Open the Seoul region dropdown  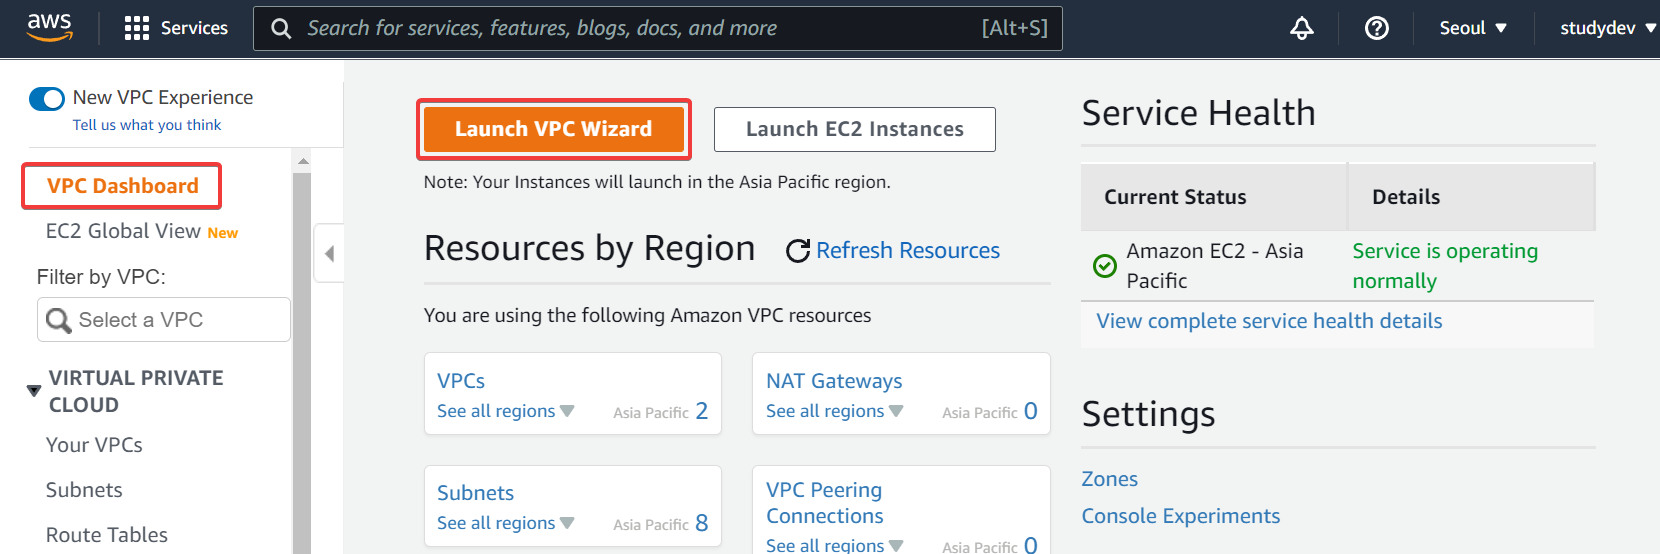1473,28
